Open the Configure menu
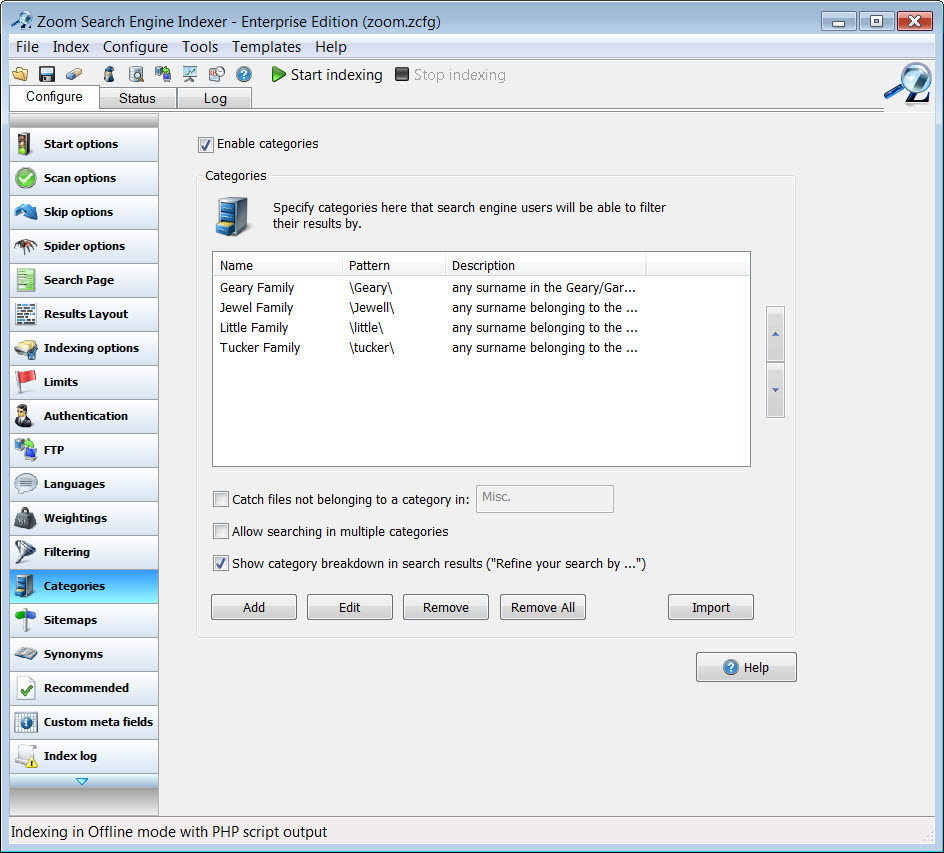The height and width of the screenshot is (853, 944). (135, 47)
